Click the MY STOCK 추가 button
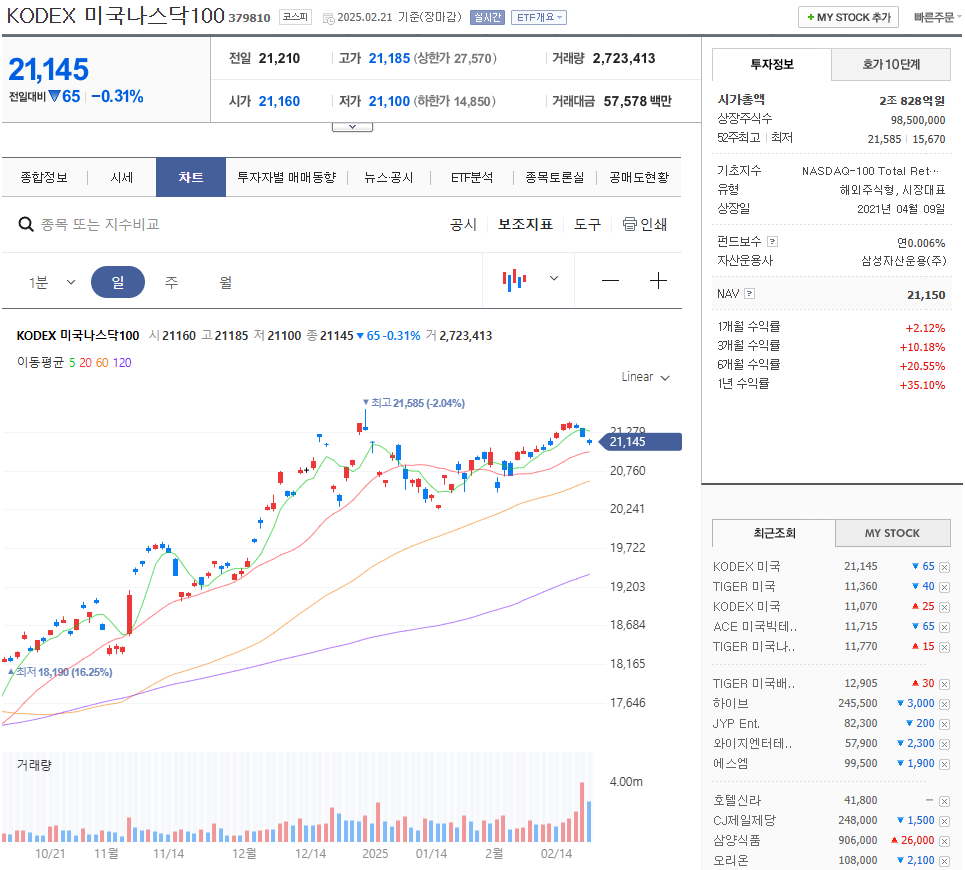 click(848, 17)
